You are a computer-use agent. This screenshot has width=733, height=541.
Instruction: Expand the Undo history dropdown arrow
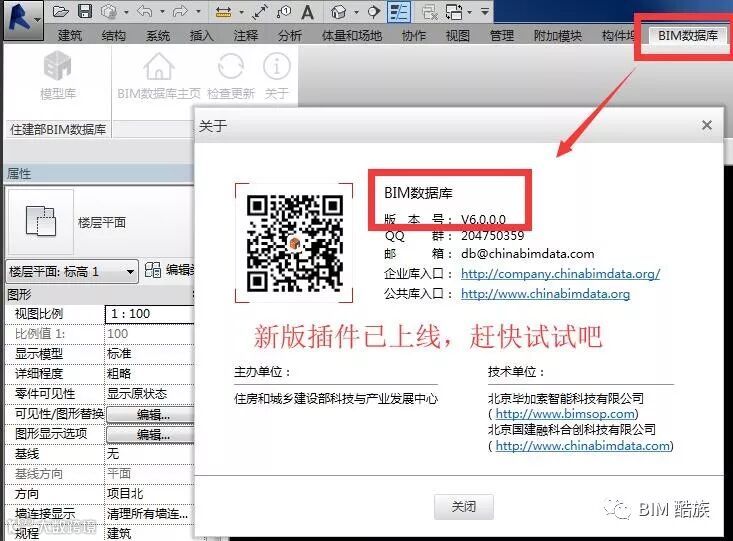coord(162,12)
